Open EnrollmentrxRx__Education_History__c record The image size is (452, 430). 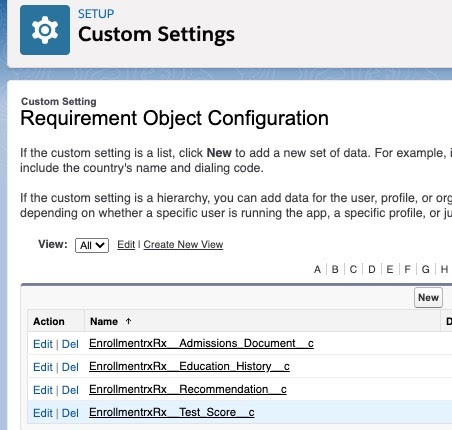click(189, 366)
